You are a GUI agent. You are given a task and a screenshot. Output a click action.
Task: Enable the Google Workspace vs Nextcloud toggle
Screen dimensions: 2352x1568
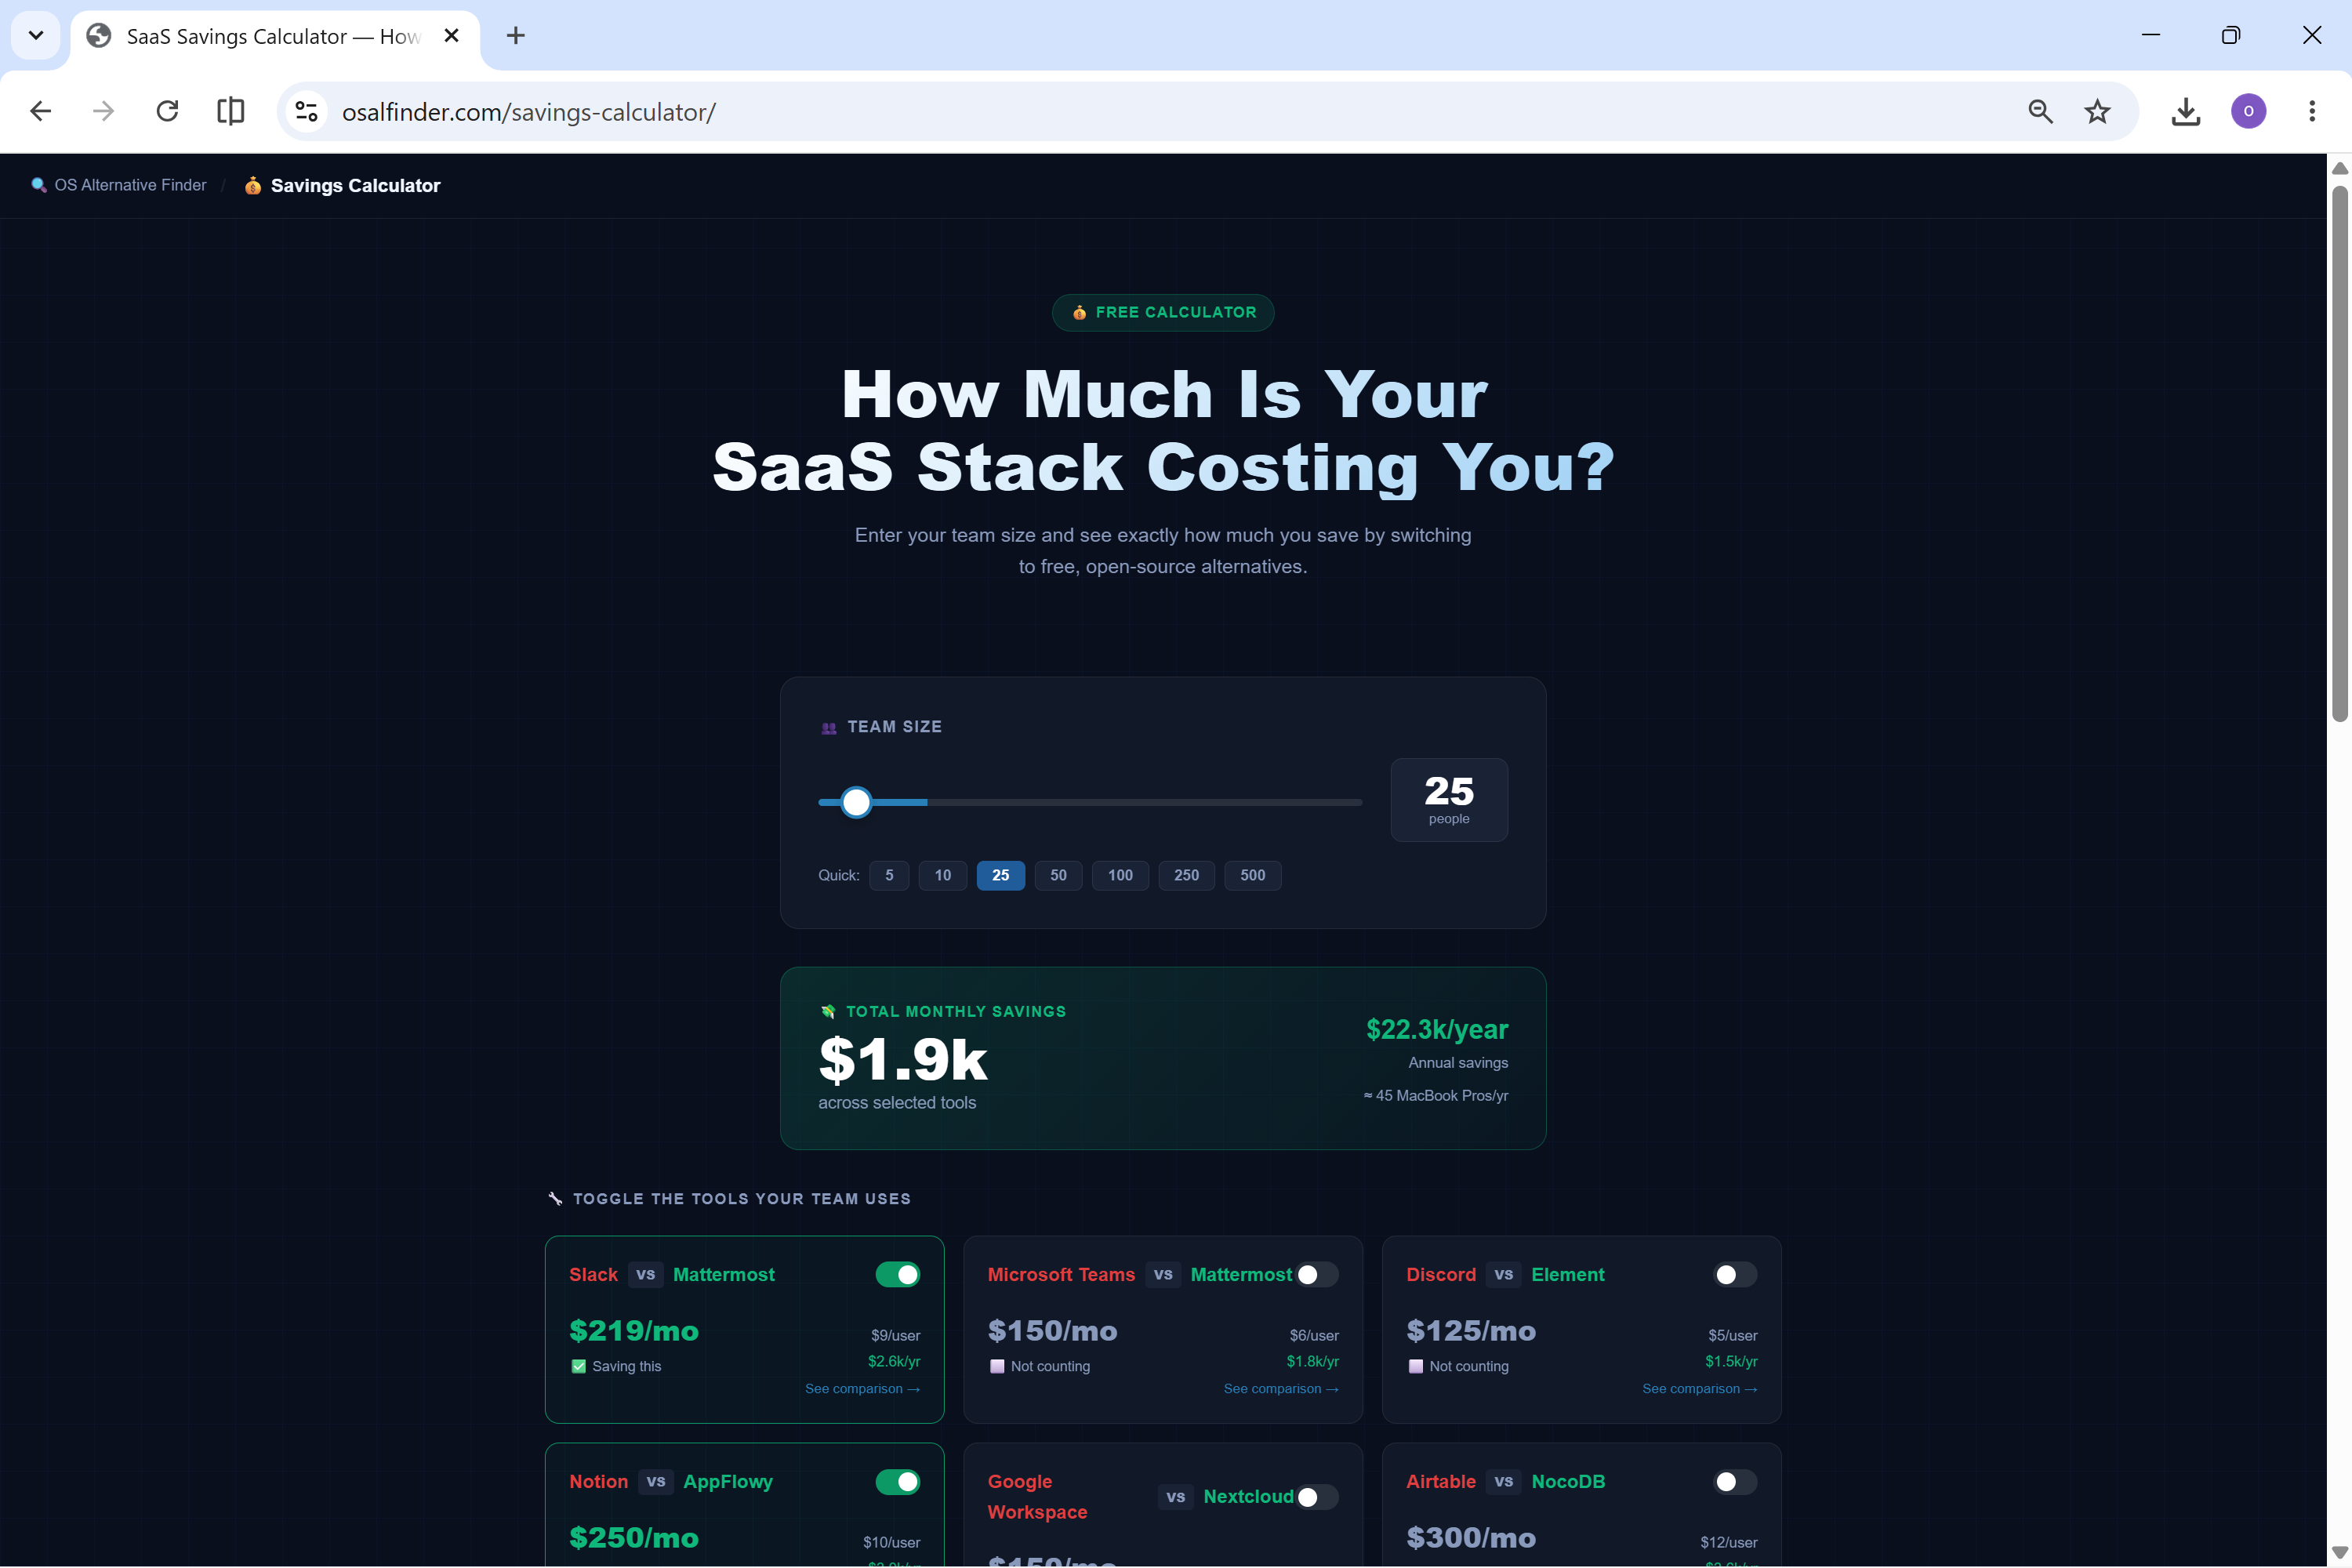(1317, 1496)
